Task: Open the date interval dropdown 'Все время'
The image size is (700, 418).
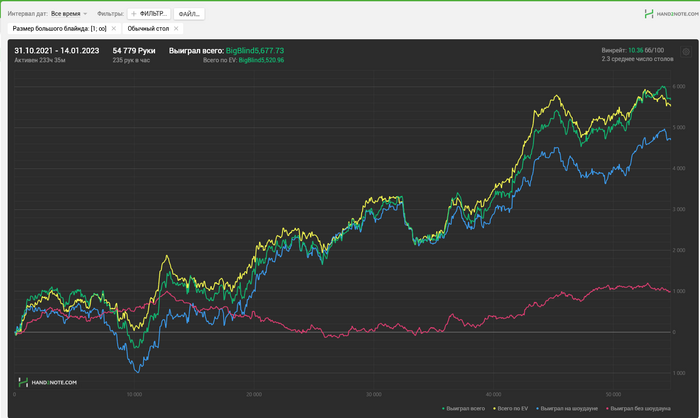Action: pos(69,14)
